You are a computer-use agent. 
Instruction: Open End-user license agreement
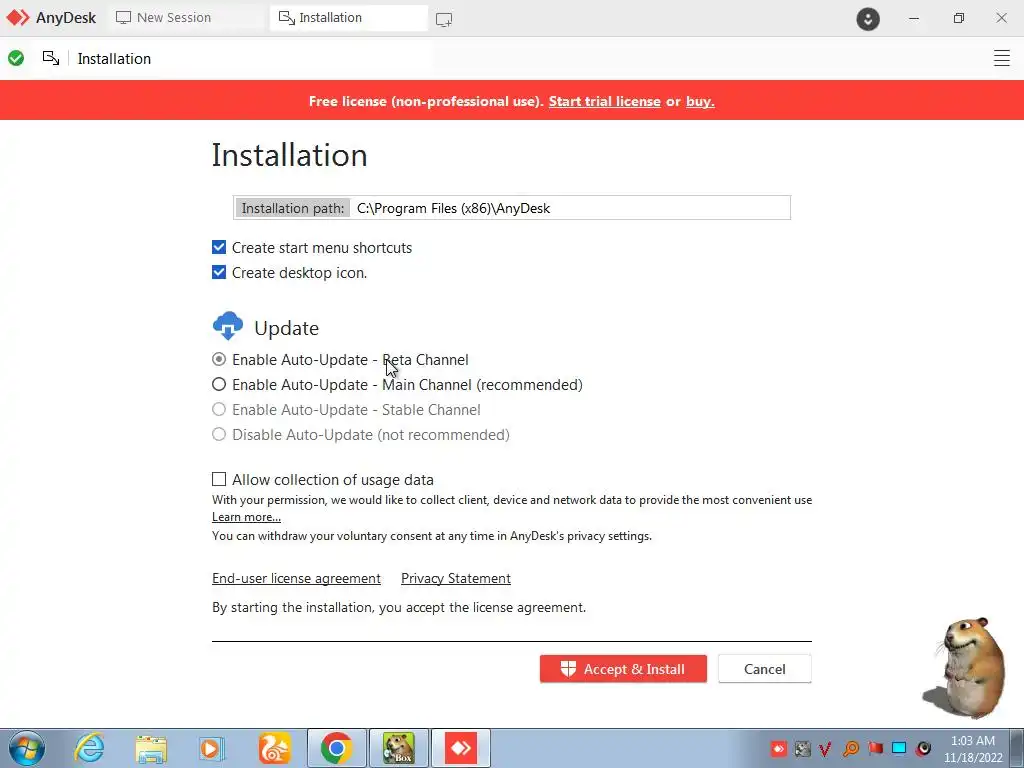pyautogui.click(x=296, y=578)
